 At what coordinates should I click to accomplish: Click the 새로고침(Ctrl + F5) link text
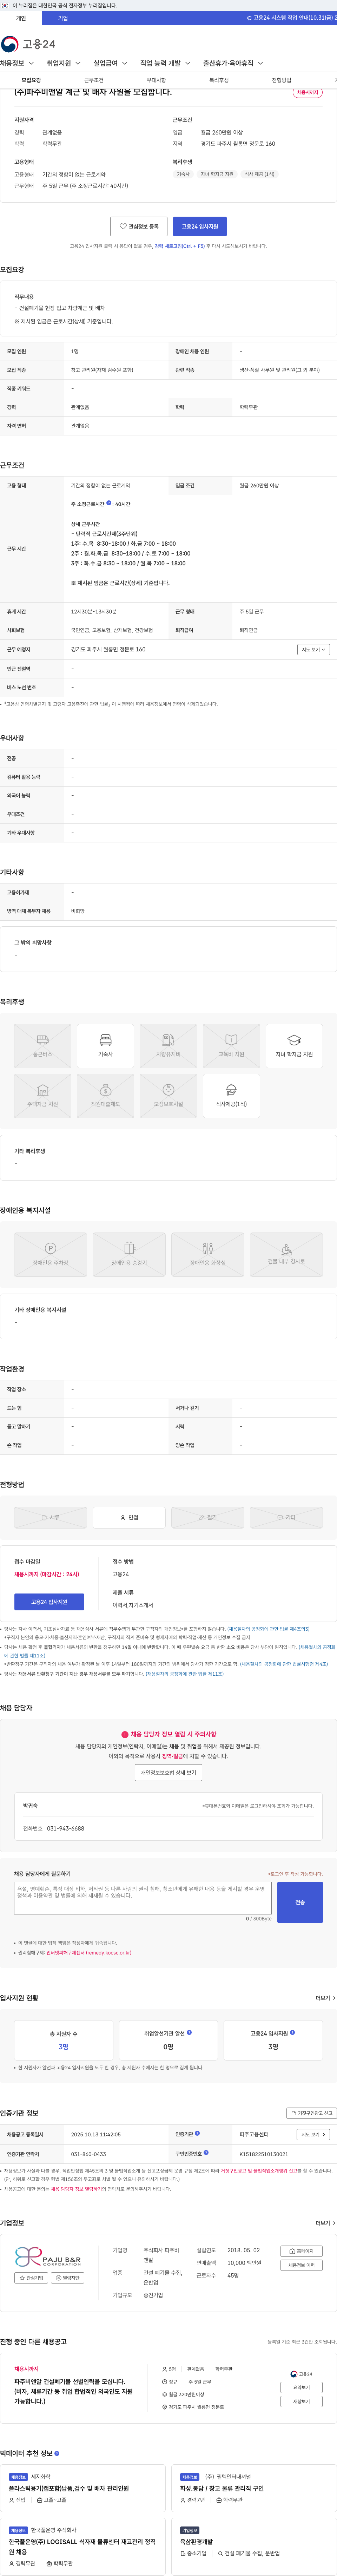click(x=180, y=246)
